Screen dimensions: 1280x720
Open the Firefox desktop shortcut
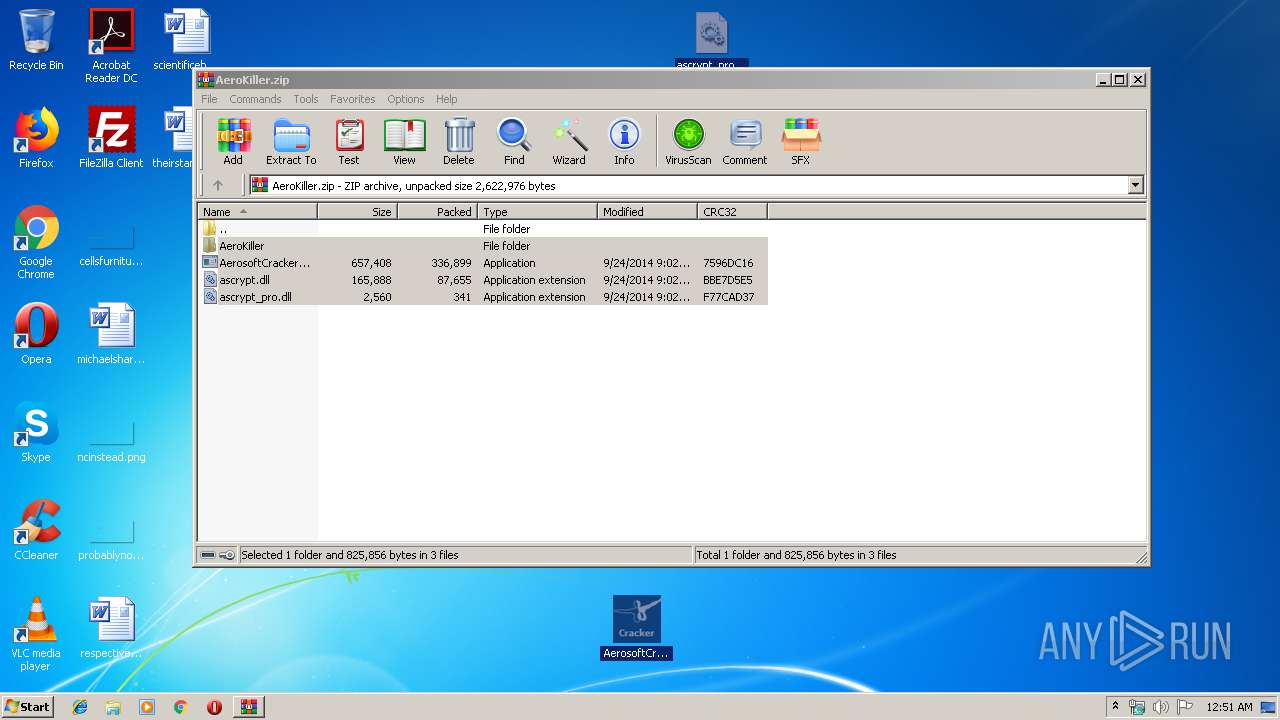(36, 138)
